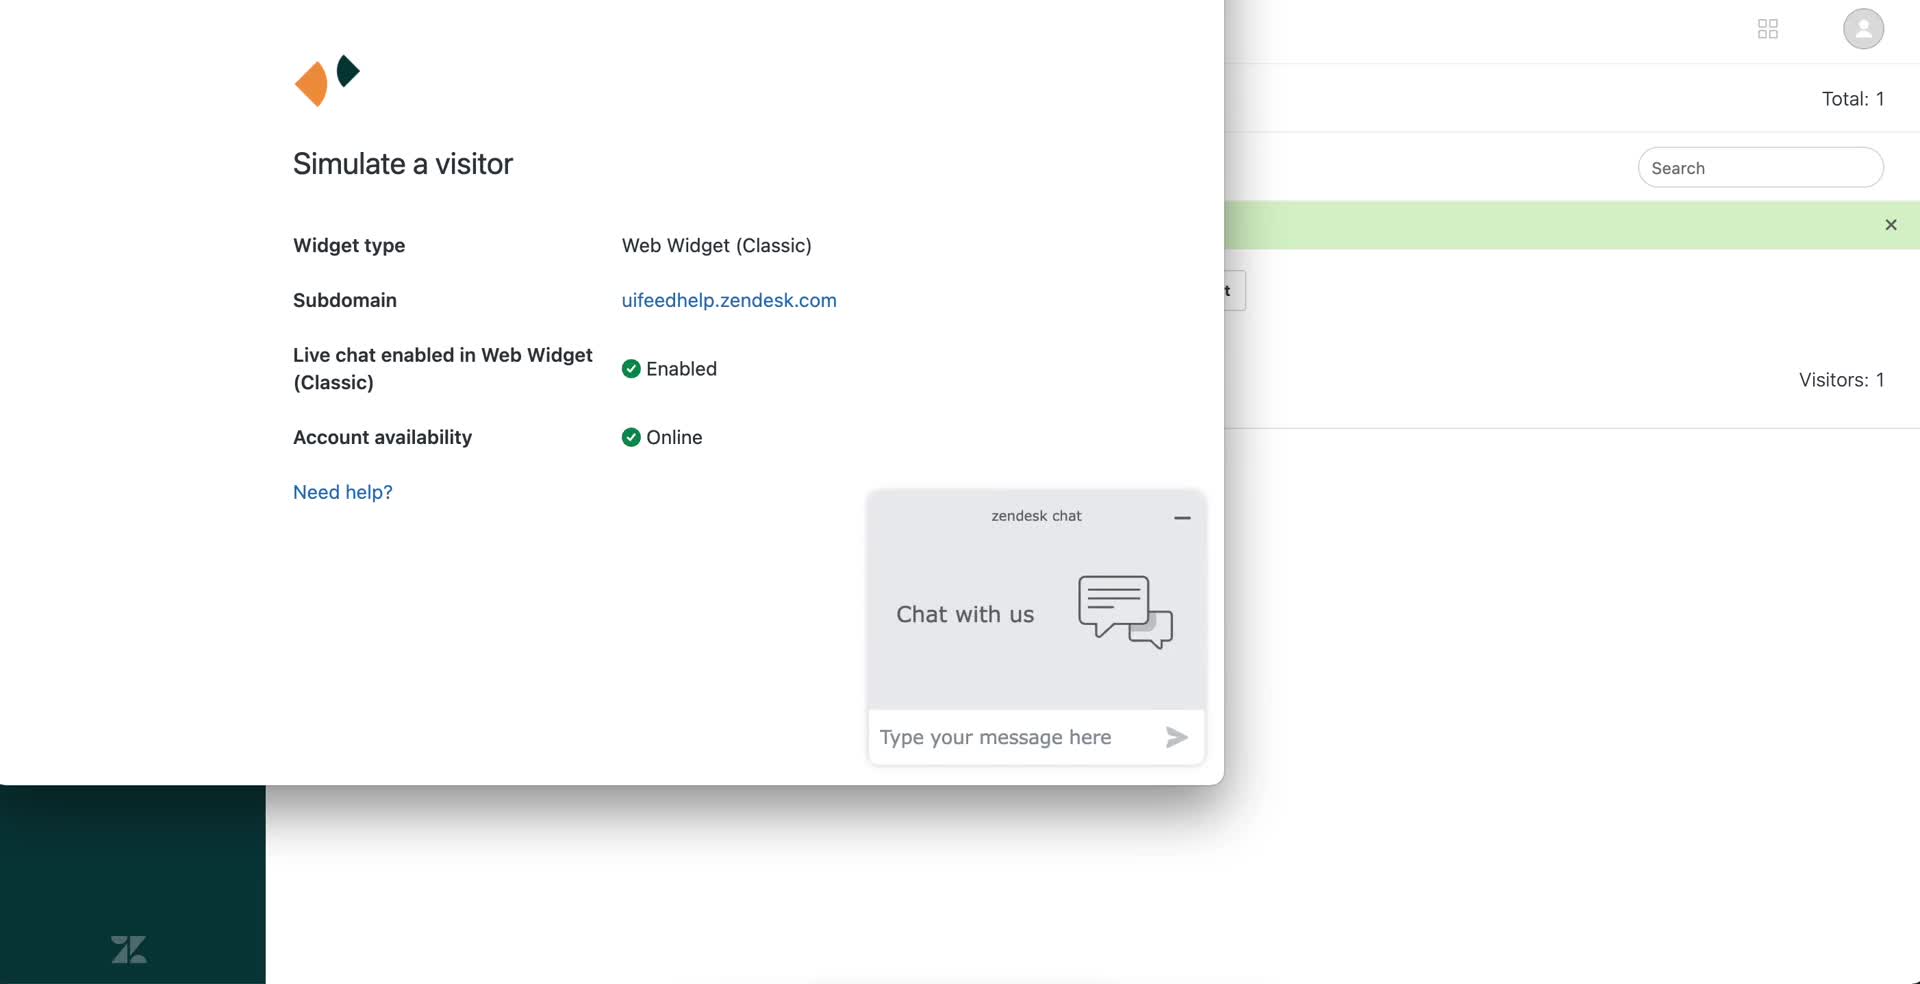Click the Web Widget (Classic) value
The width and height of the screenshot is (1920, 984).
click(x=717, y=245)
